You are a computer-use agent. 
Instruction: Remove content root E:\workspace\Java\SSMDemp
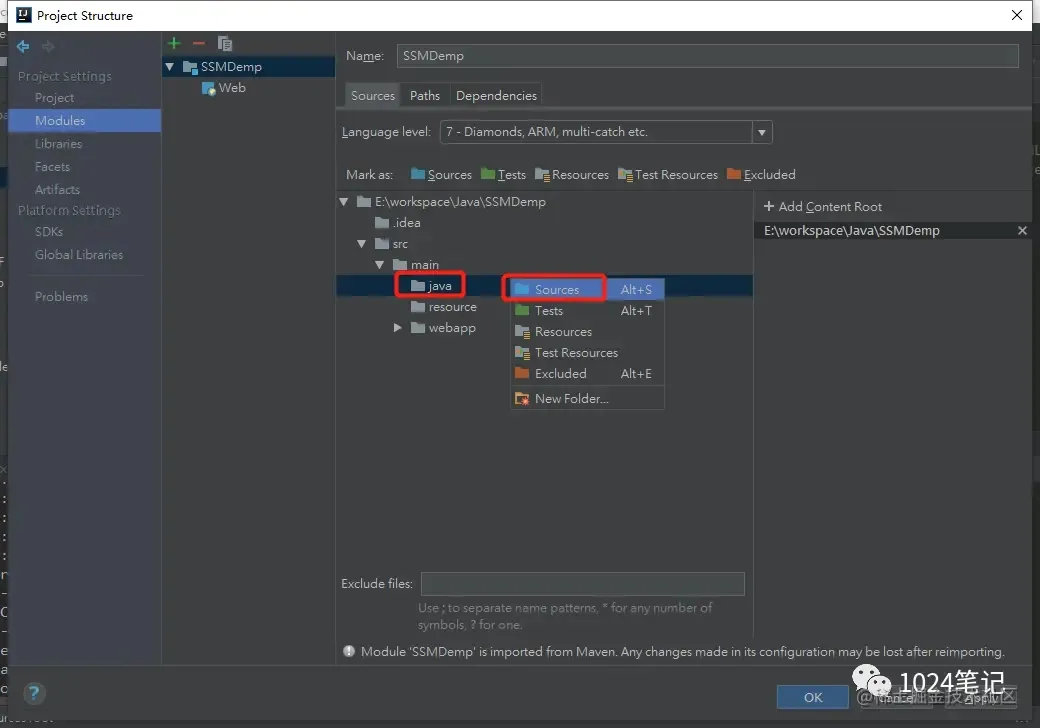pyautogui.click(x=1022, y=231)
